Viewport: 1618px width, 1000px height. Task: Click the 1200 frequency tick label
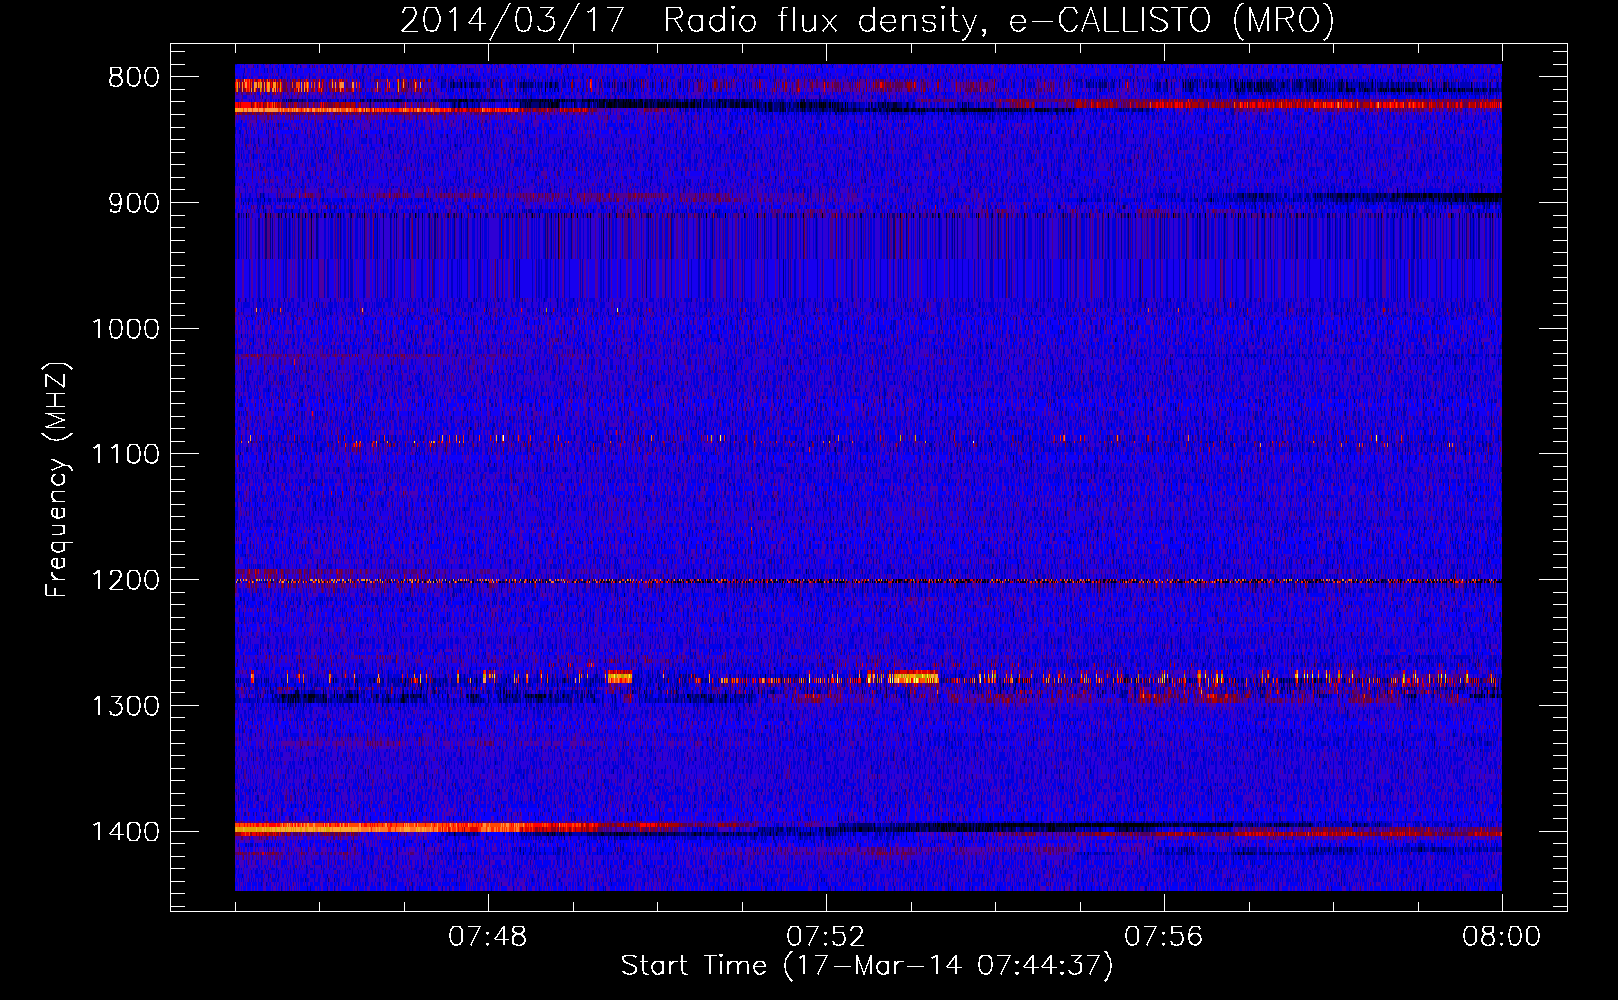pos(125,580)
